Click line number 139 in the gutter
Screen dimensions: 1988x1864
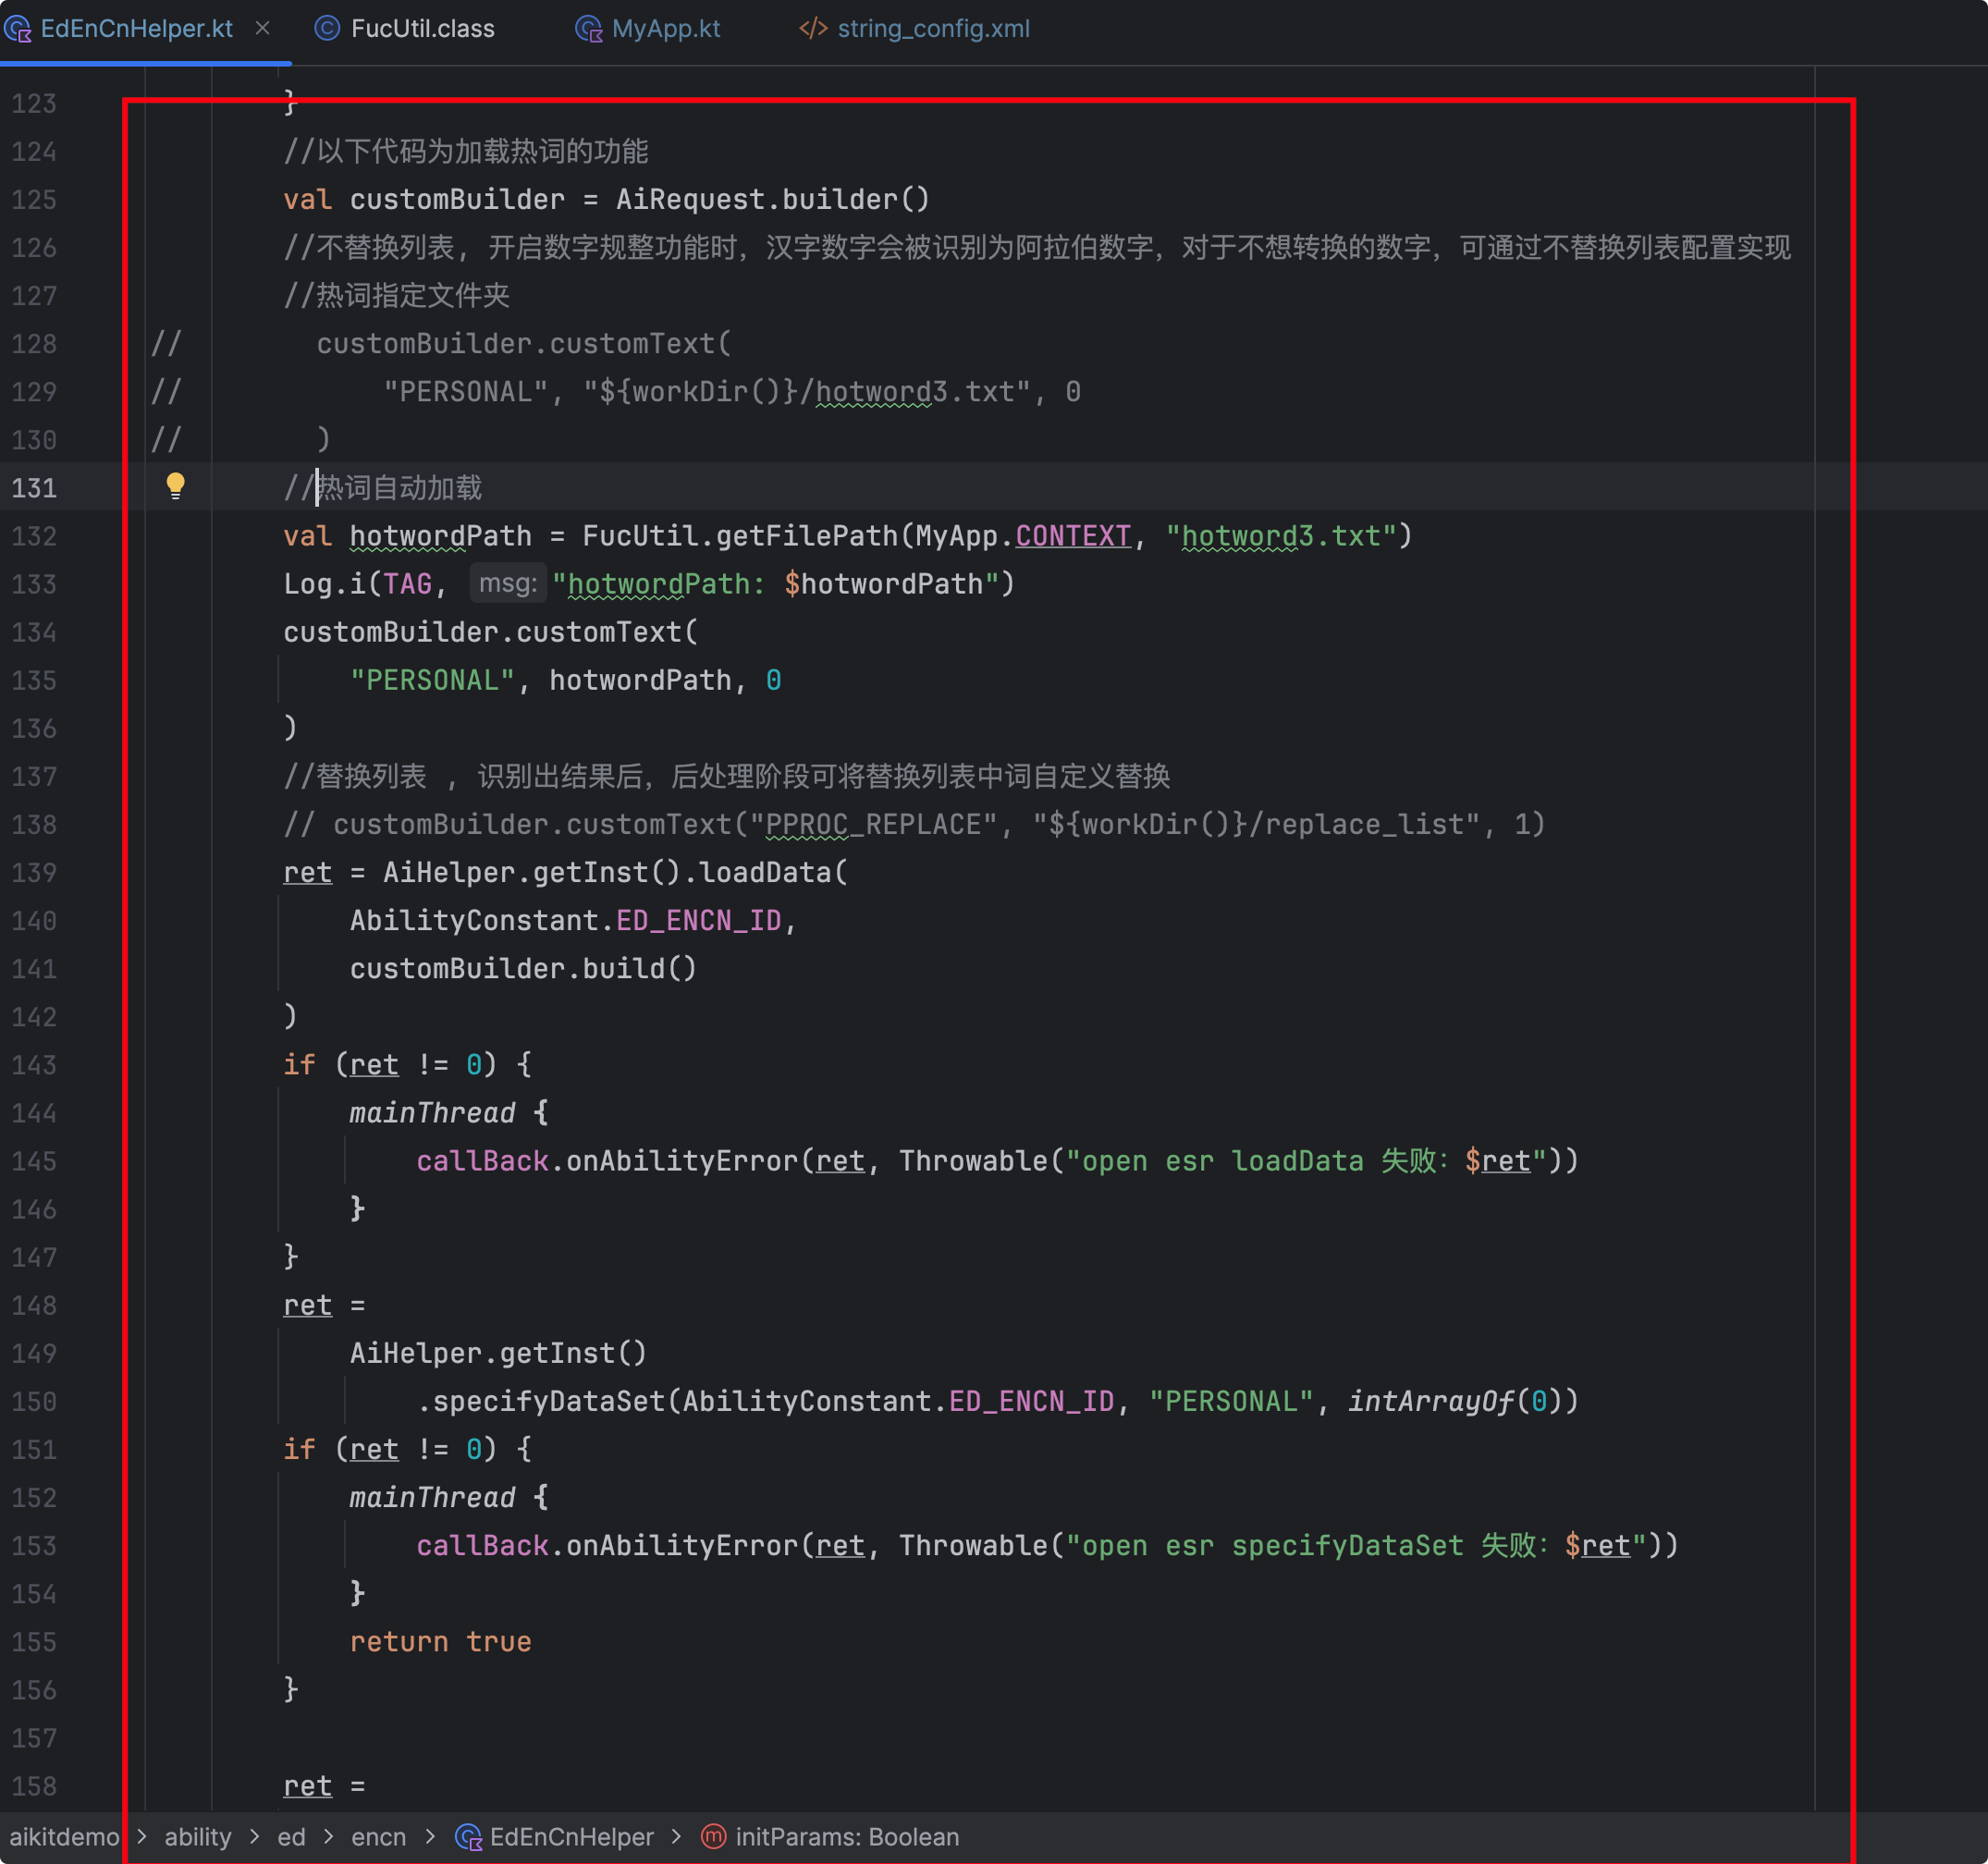(x=33, y=872)
